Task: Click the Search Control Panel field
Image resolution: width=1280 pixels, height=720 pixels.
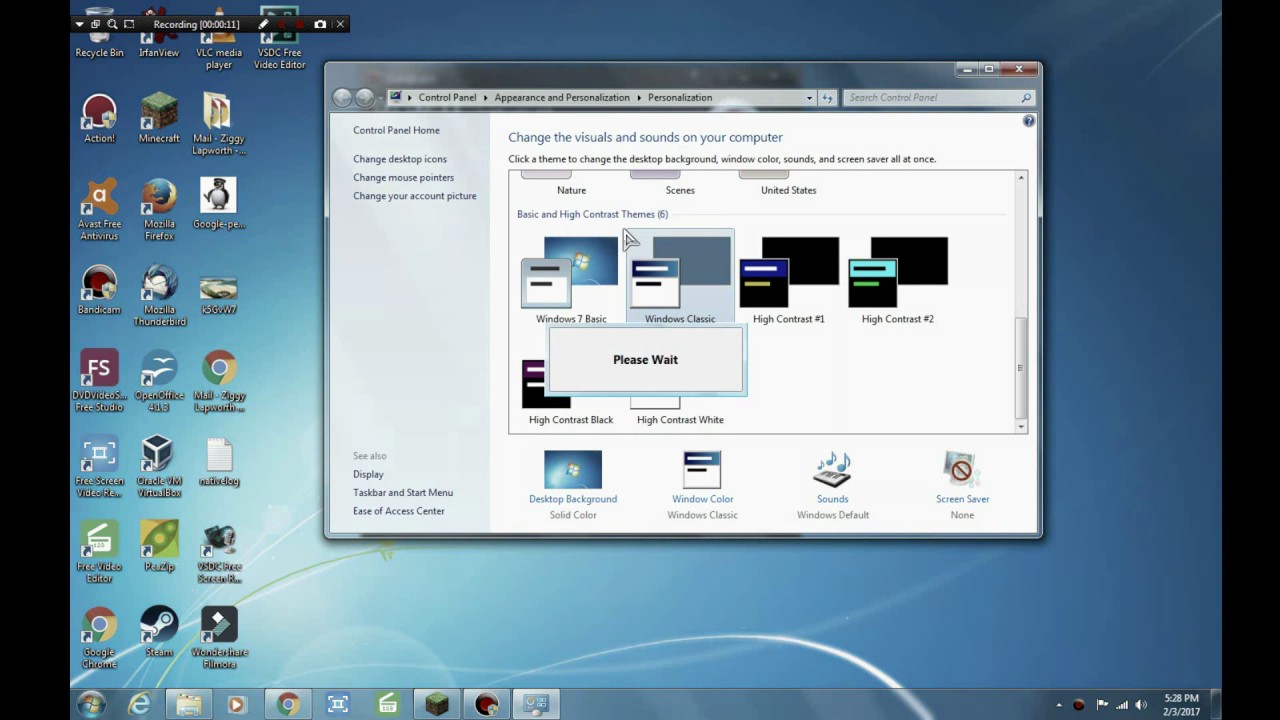Action: pos(938,98)
